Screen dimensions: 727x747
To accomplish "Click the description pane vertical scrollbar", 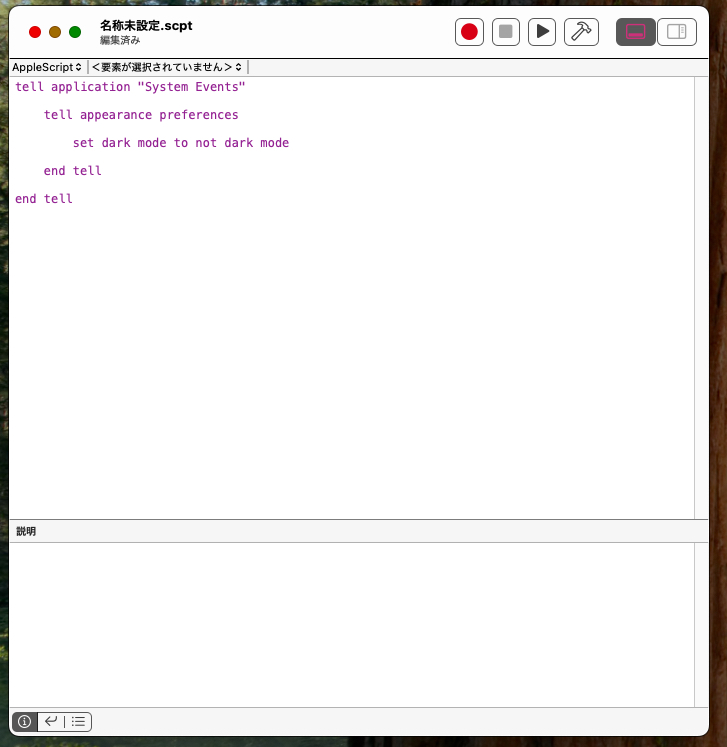I will coord(701,625).
